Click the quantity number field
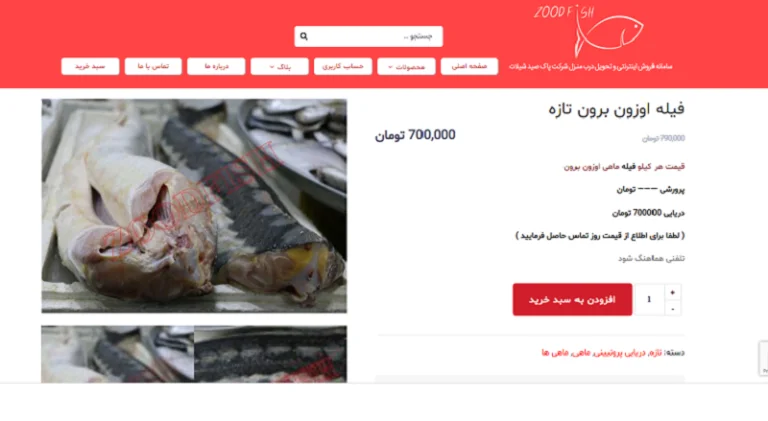The width and height of the screenshot is (768, 421). 649,300
